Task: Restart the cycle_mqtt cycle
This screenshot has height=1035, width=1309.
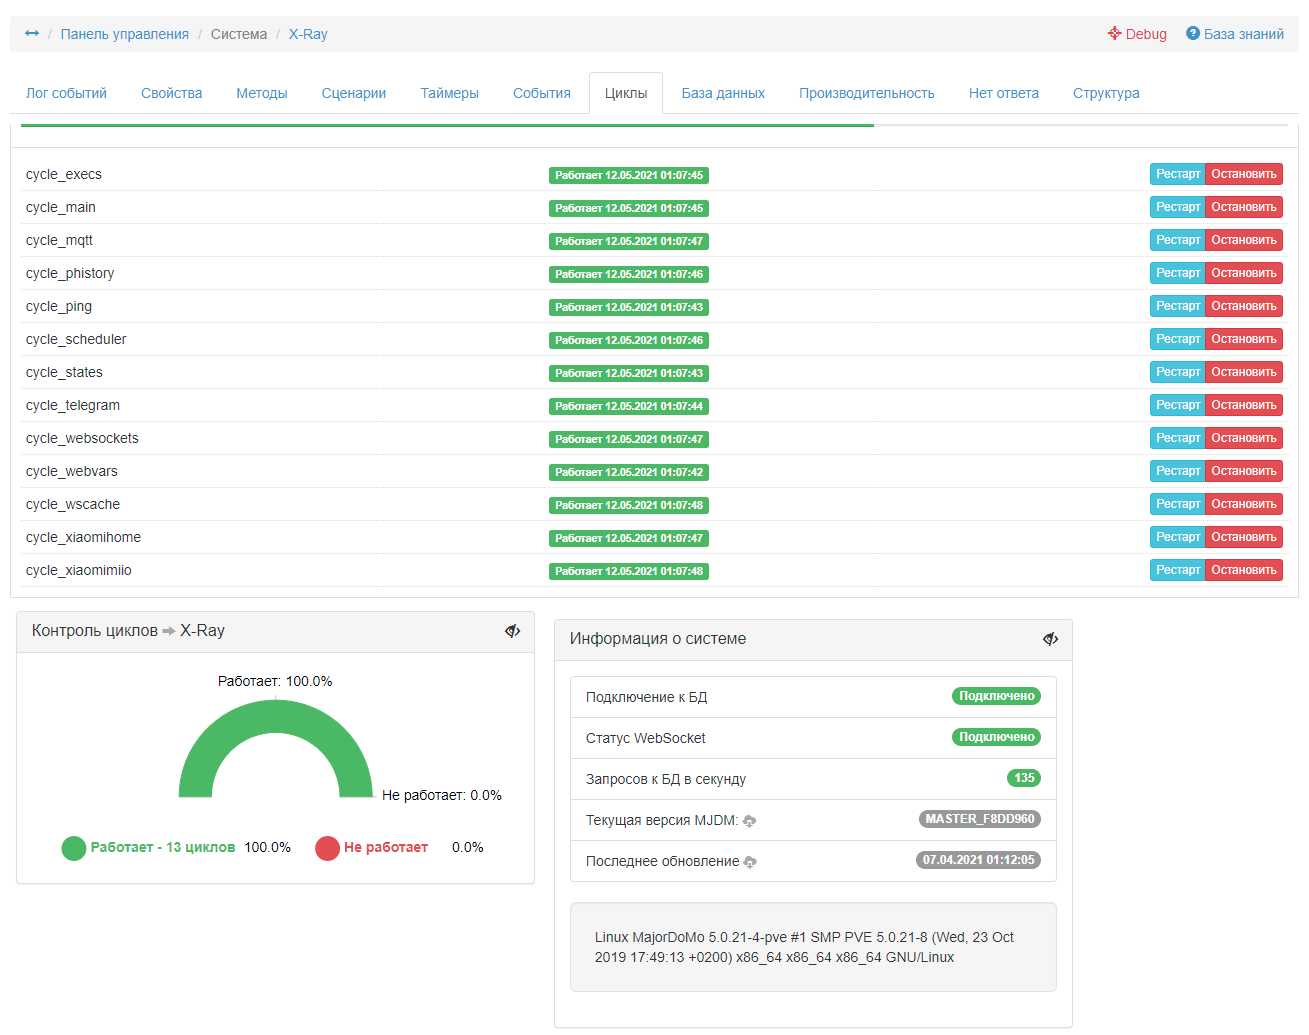Action: tap(1177, 240)
